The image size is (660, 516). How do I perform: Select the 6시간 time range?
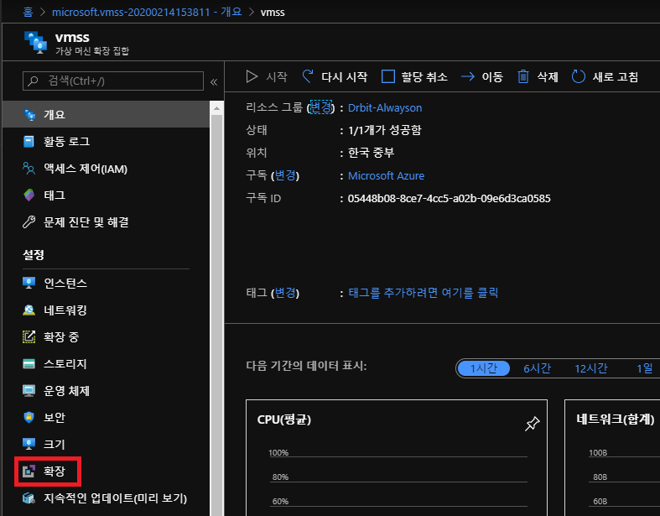click(x=537, y=369)
